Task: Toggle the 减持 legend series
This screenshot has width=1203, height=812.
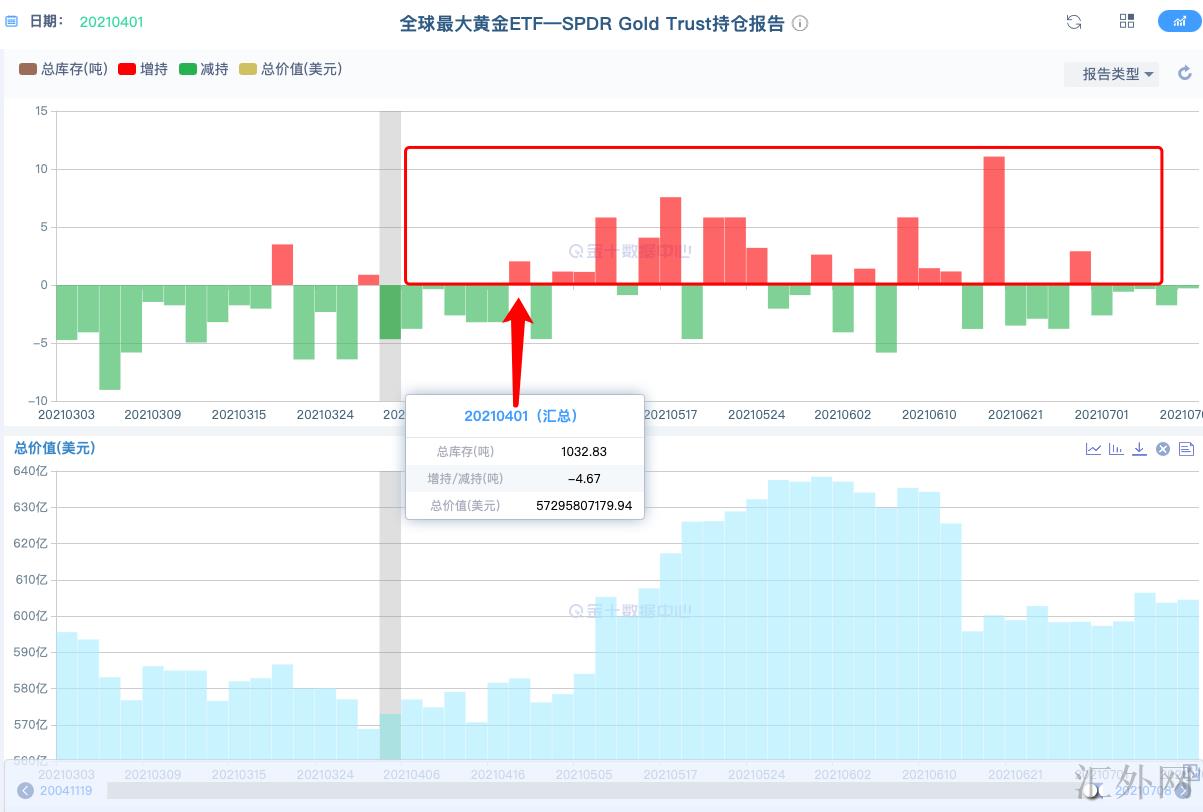Action: 204,69
